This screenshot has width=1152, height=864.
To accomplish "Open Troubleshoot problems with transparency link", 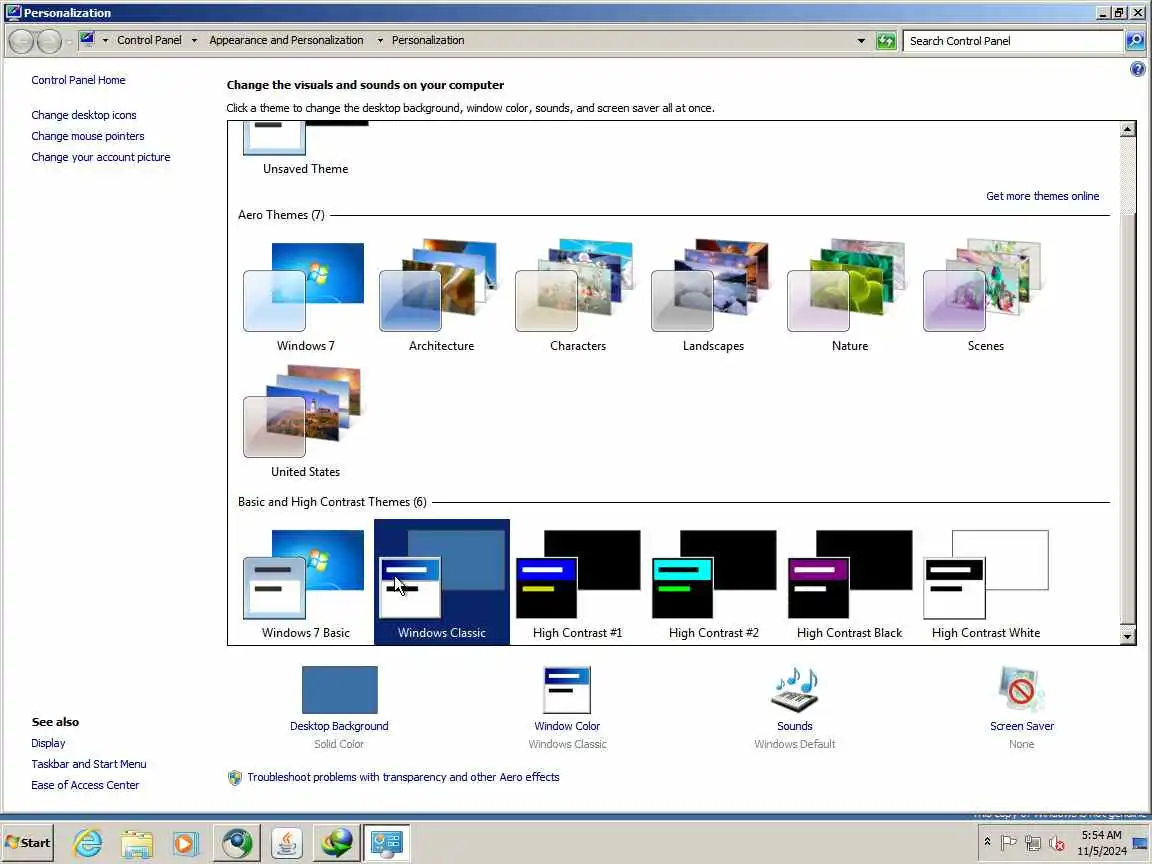I will (403, 777).
